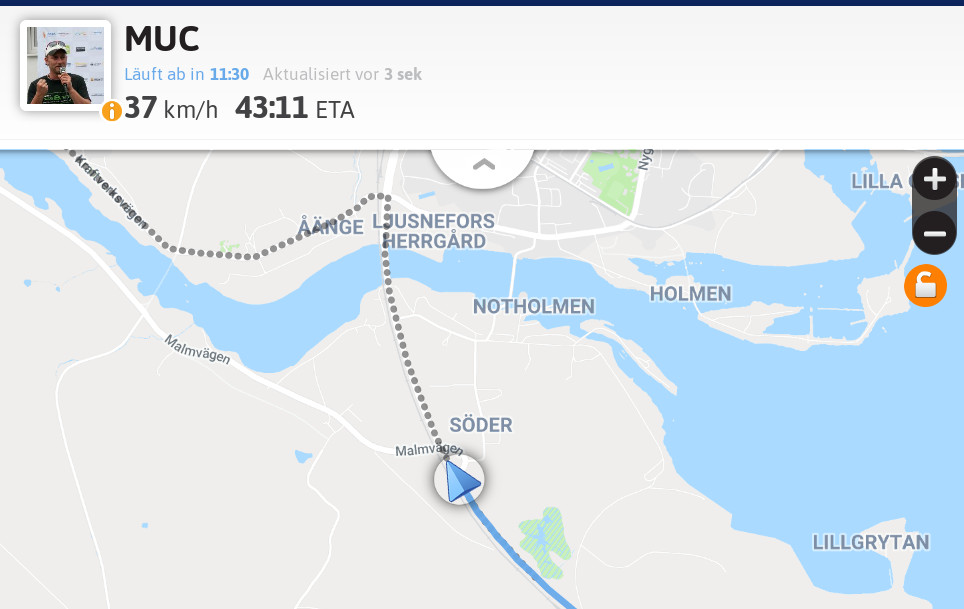Click the 37 km/h speed readout
This screenshot has height=609, width=964.
171,108
